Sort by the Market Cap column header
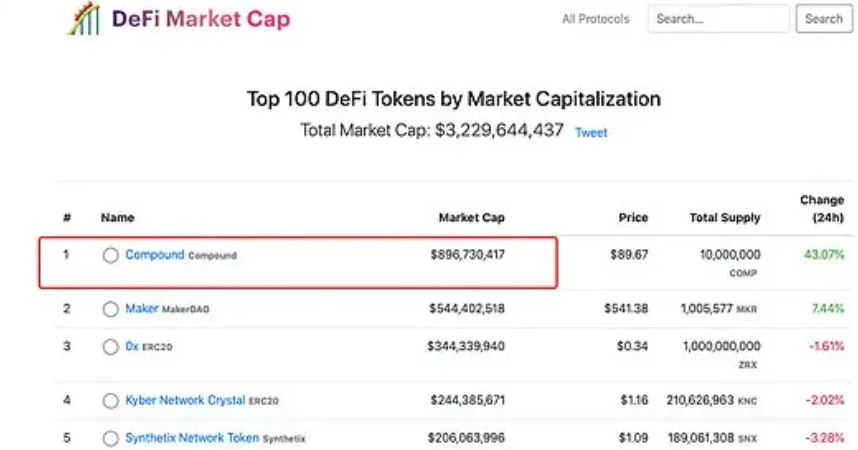 pyautogui.click(x=472, y=218)
